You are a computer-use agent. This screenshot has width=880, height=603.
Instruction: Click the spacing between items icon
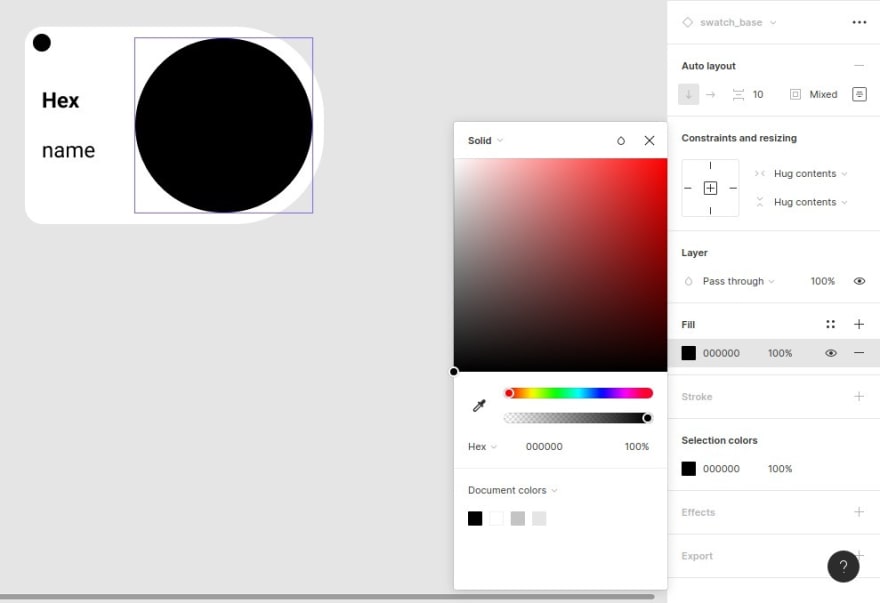click(738, 94)
